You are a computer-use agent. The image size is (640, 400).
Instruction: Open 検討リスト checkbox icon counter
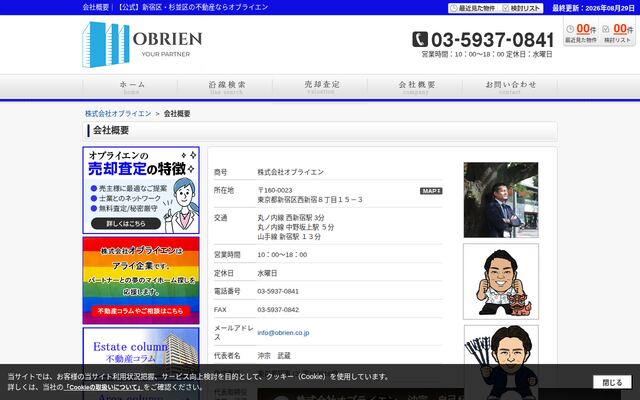pos(617,32)
